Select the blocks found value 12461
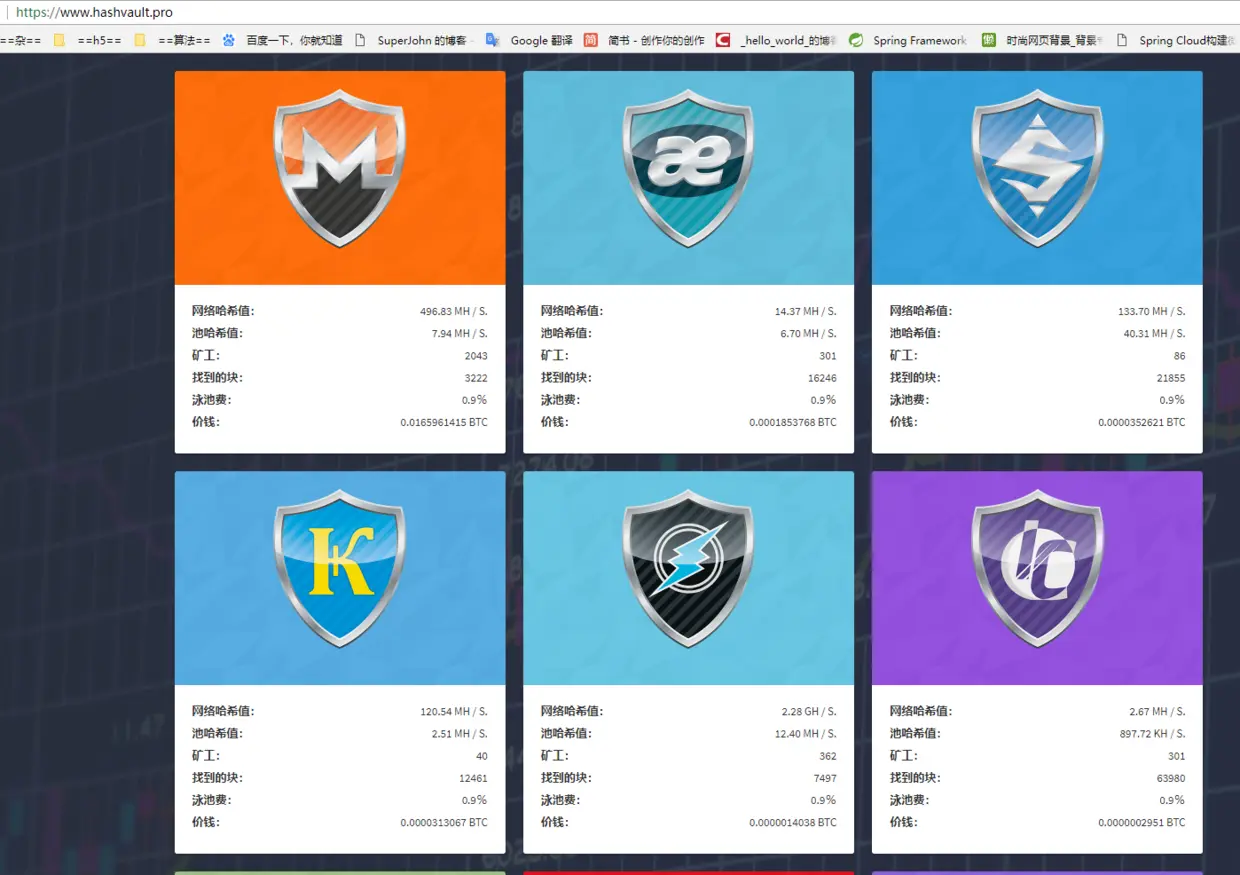Screen dimensions: 1240x875 tap(473, 778)
